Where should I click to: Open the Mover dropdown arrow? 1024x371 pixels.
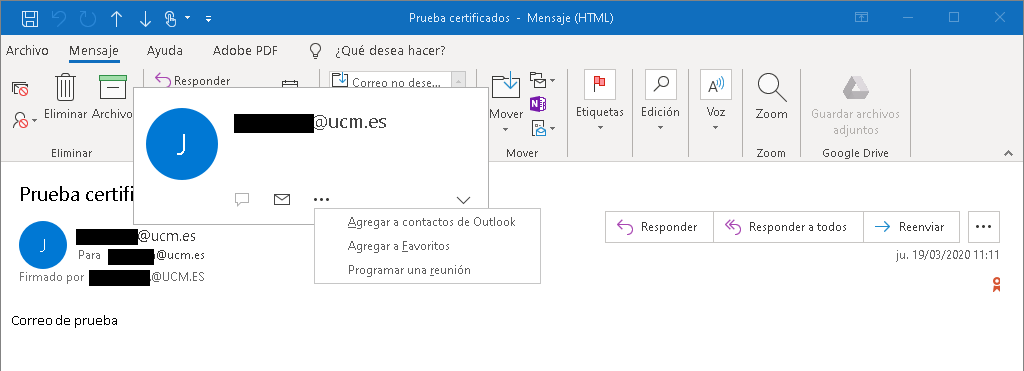[505, 130]
